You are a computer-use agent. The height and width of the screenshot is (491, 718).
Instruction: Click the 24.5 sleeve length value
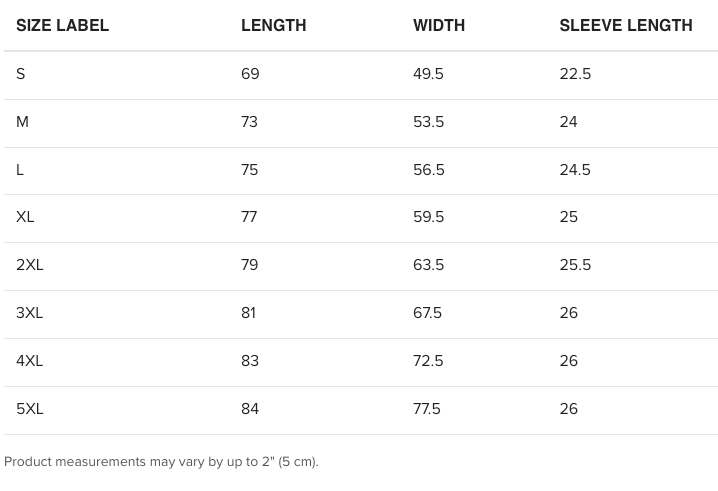click(575, 170)
